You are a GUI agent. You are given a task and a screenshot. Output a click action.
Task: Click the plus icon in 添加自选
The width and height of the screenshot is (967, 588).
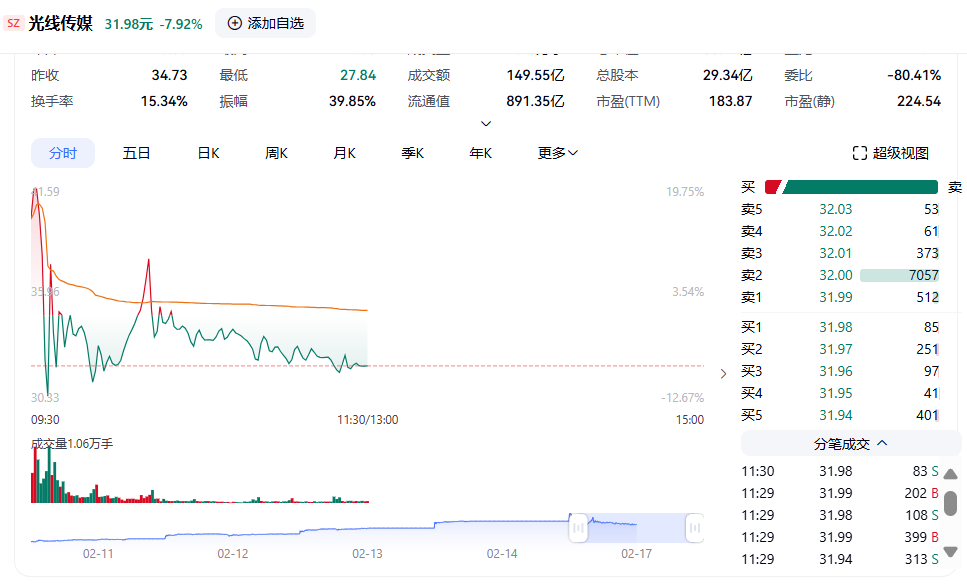(235, 23)
